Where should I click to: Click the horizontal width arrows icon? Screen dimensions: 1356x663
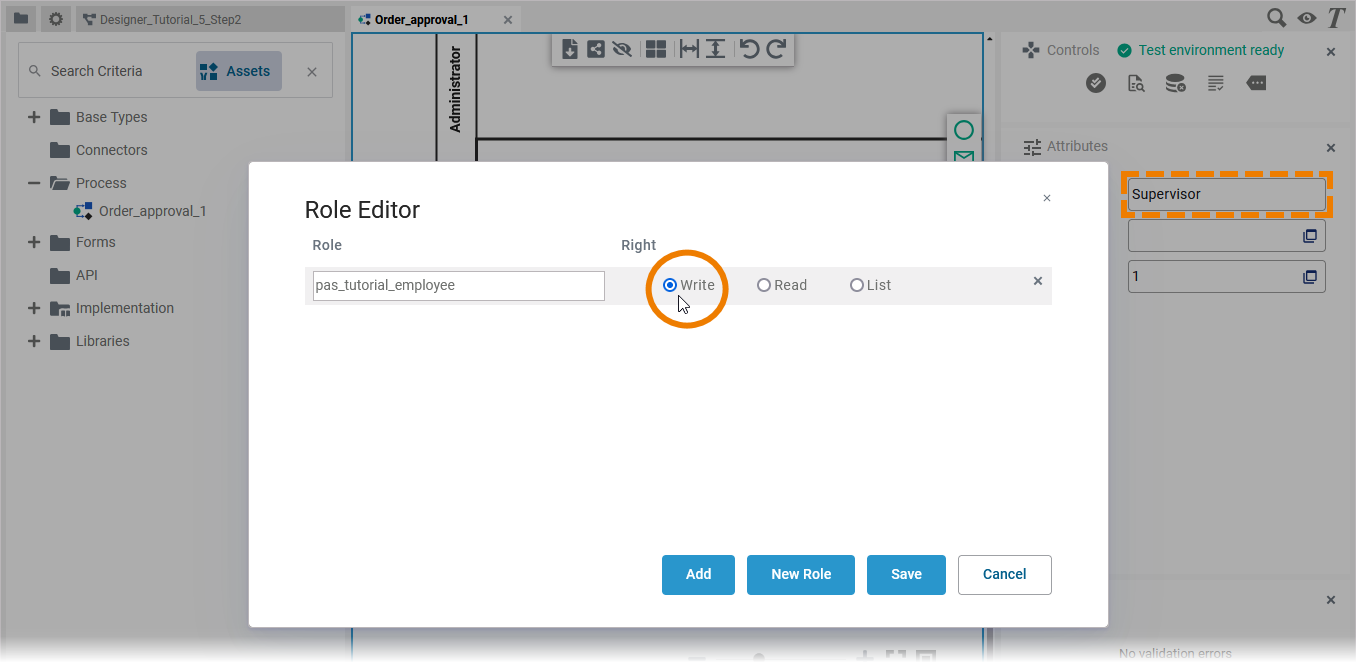(x=689, y=49)
